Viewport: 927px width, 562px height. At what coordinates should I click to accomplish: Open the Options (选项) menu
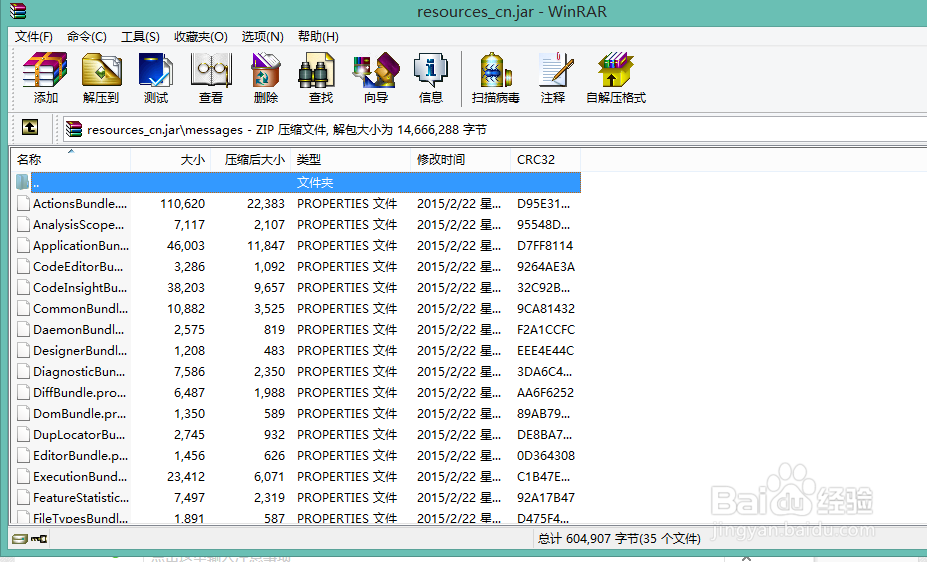point(262,37)
